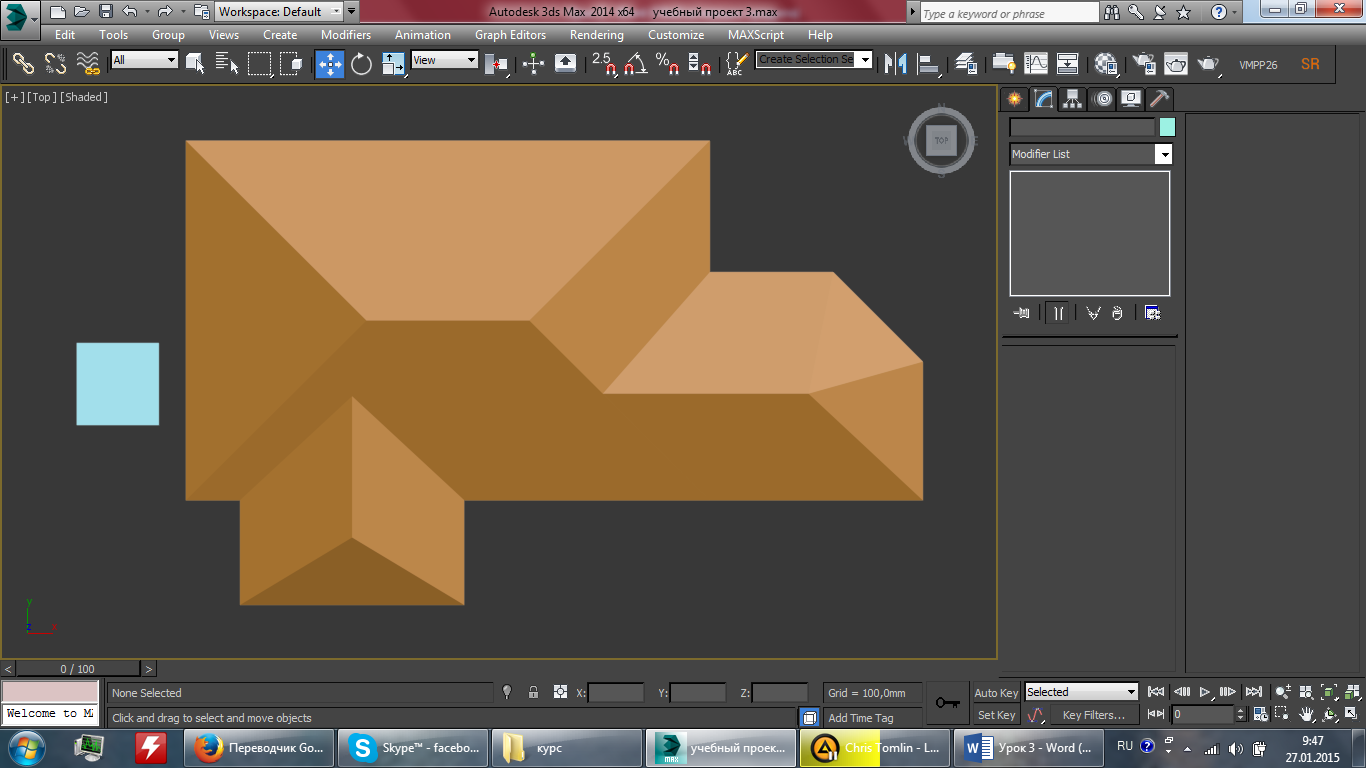Expand the Modifier List dropdown
1366x768 pixels.
(1090, 154)
